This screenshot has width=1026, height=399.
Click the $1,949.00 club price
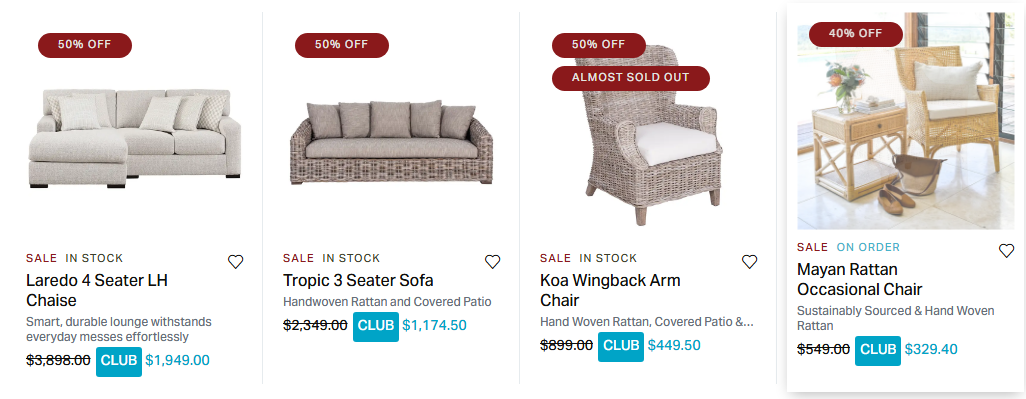[177, 360]
